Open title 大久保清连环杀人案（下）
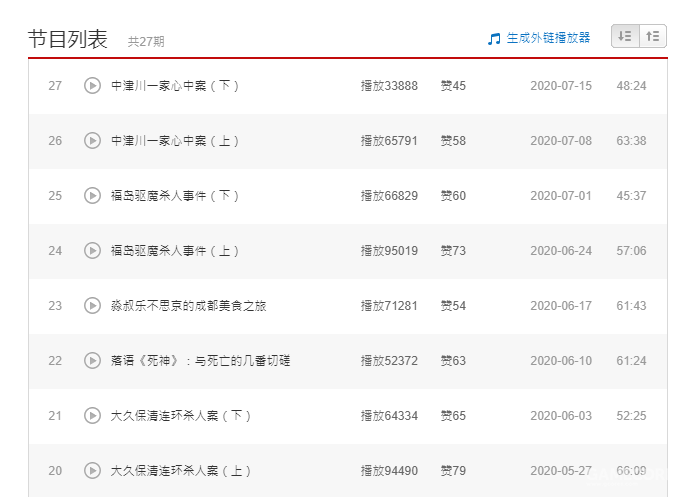 (181, 416)
